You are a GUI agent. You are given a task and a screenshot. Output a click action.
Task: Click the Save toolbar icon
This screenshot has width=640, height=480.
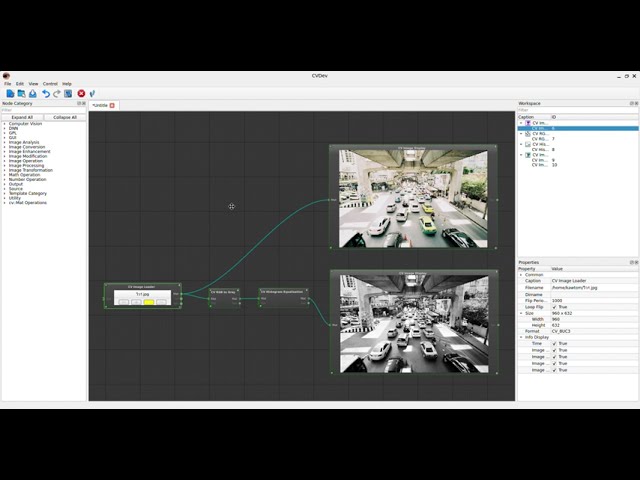coord(33,93)
